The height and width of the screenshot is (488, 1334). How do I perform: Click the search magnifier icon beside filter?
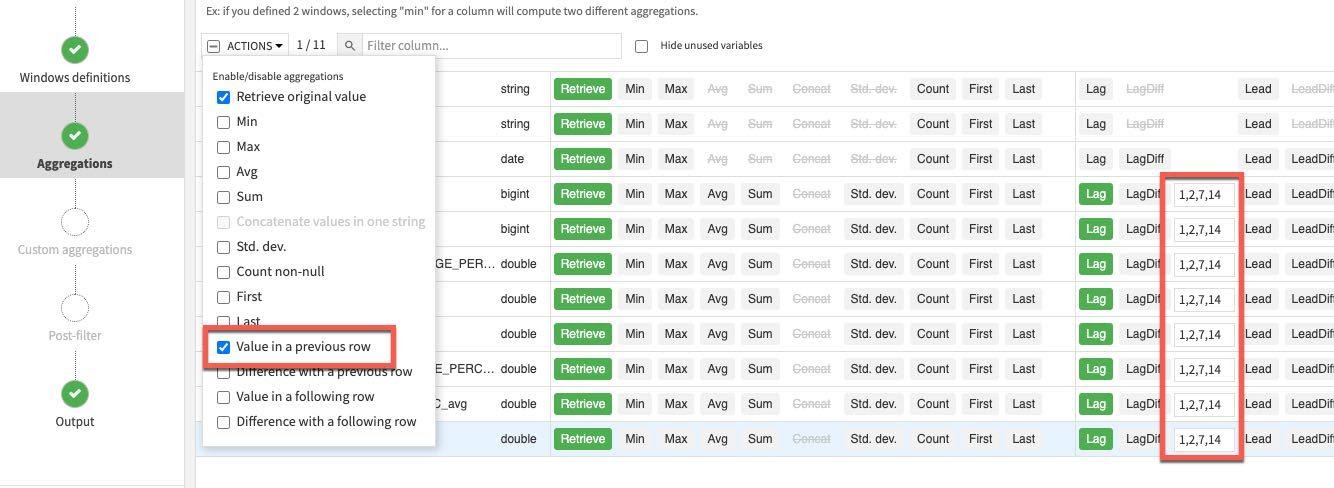click(x=349, y=46)
